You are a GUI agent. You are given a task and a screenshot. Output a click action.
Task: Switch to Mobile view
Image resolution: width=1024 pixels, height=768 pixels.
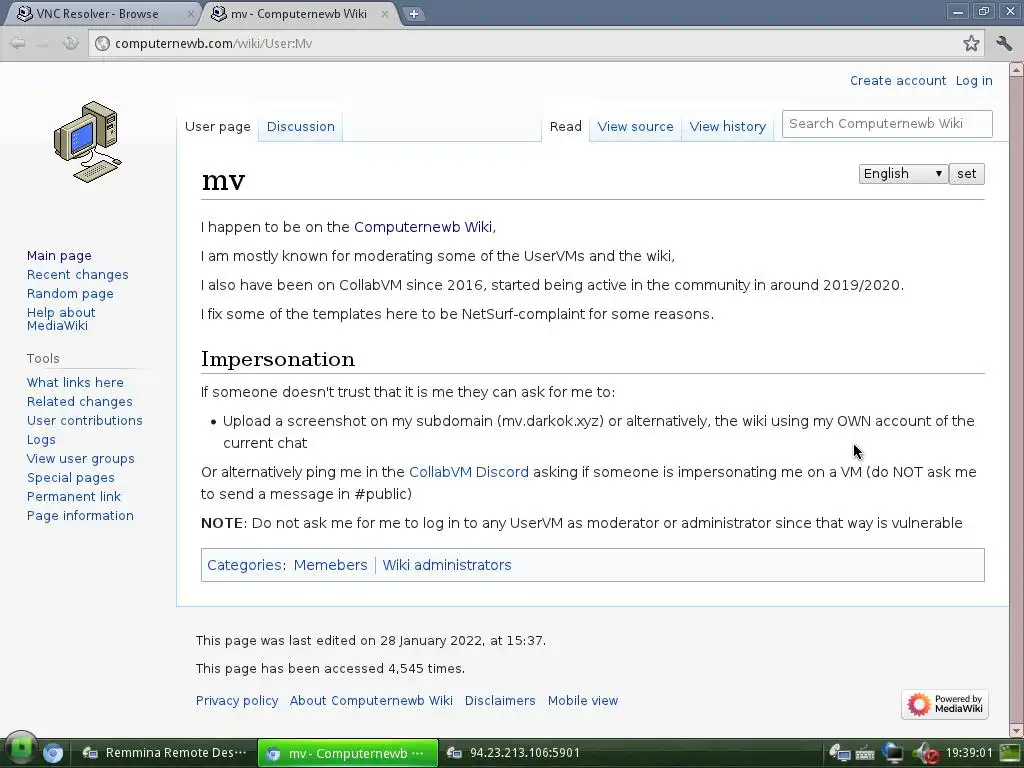point(583,700)
